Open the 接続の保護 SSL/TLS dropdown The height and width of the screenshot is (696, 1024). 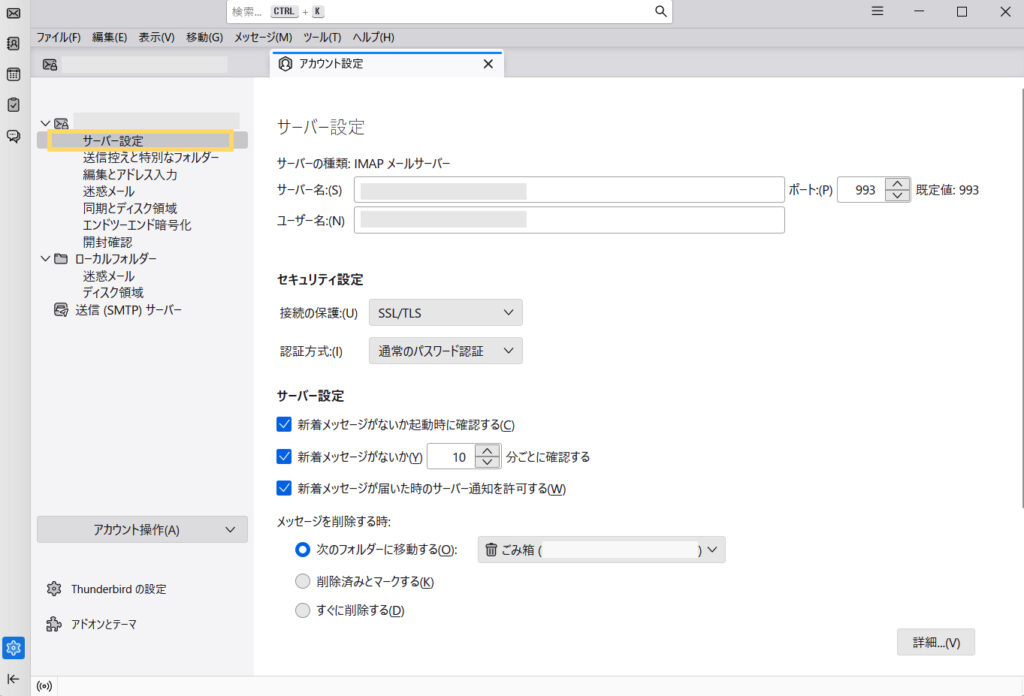[445, 313]
